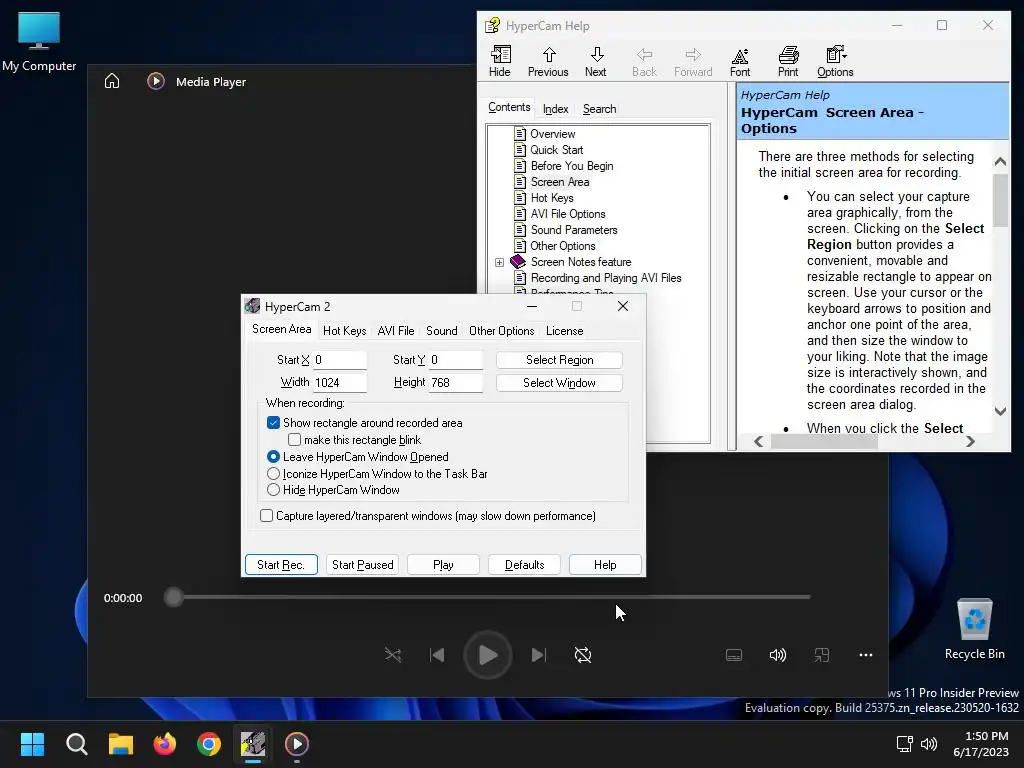
Task: Open the Index tab in HyperCam Help
Action: [556, 109]
